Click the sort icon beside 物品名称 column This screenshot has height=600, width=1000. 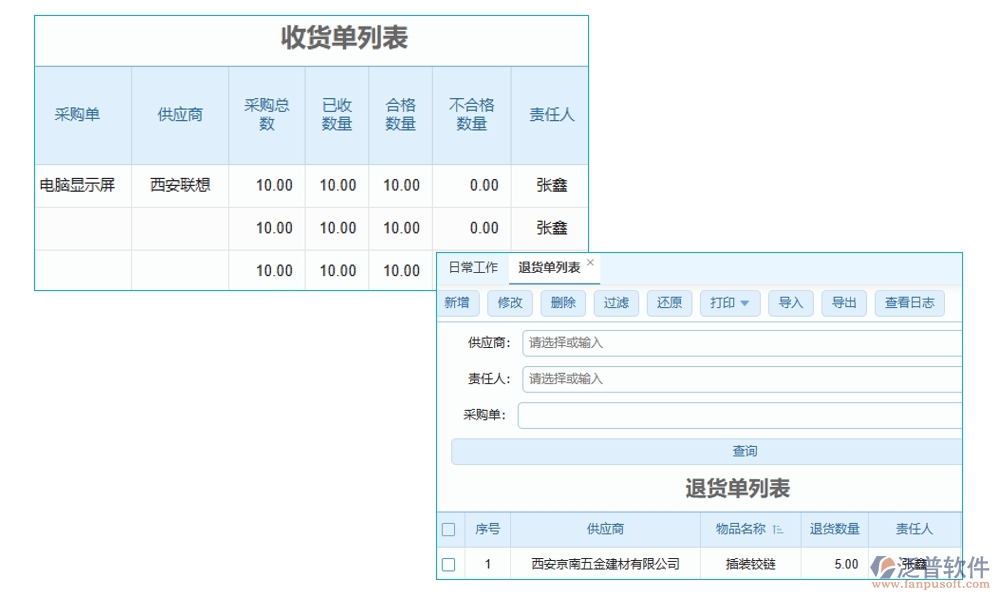[x=779, y=529]
